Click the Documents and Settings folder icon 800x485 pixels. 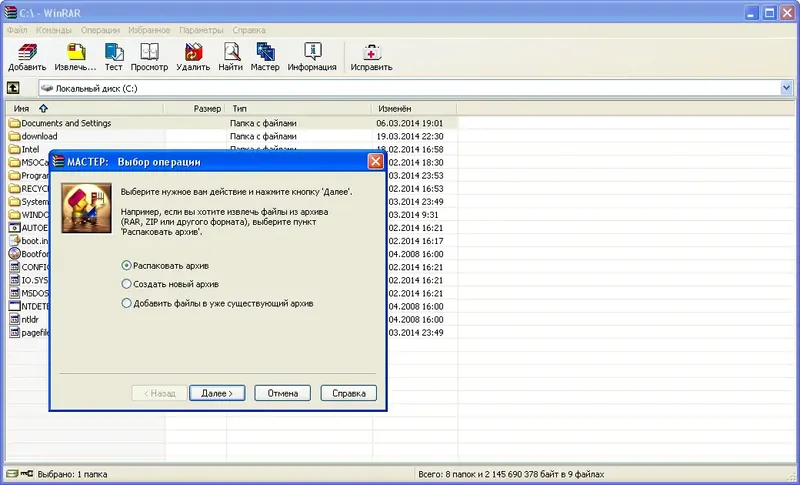pos(14,123)
